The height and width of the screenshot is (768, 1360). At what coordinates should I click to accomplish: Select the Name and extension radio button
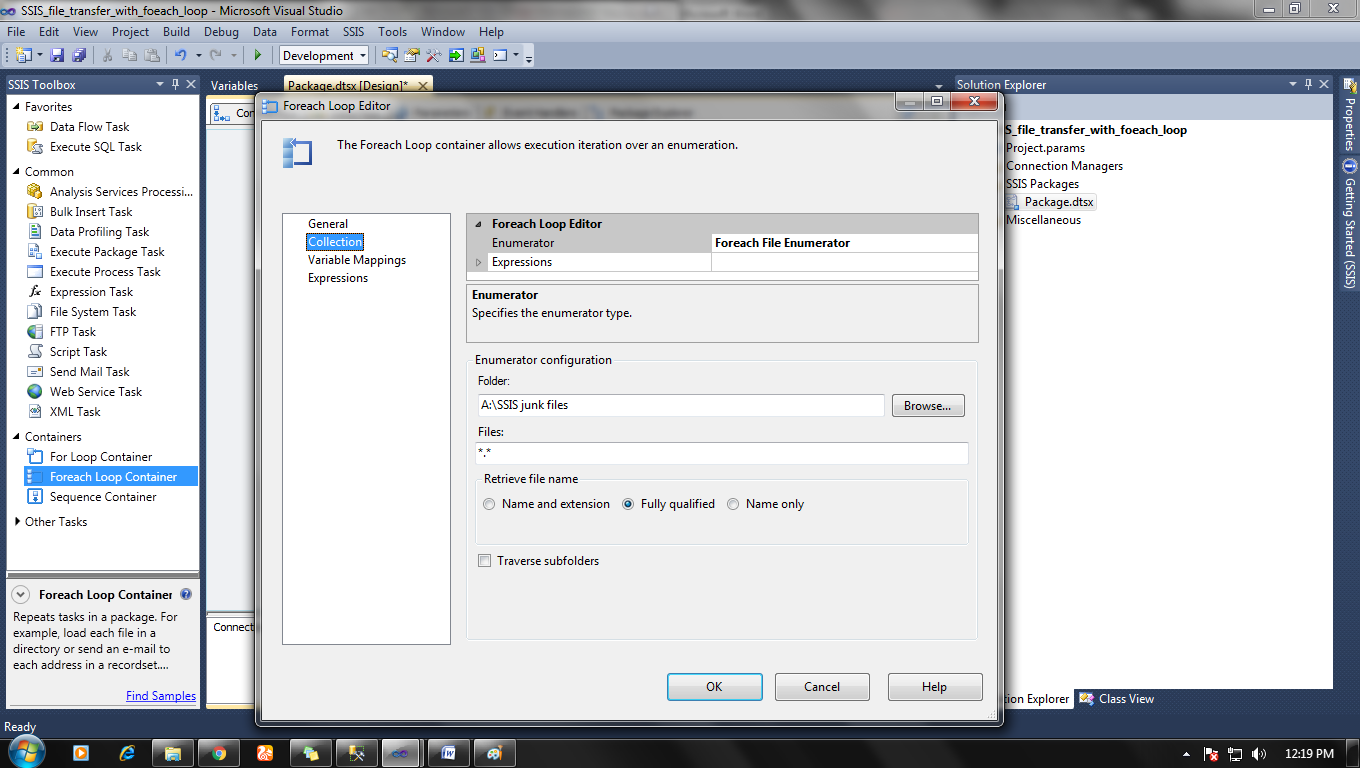pos(489,504)
